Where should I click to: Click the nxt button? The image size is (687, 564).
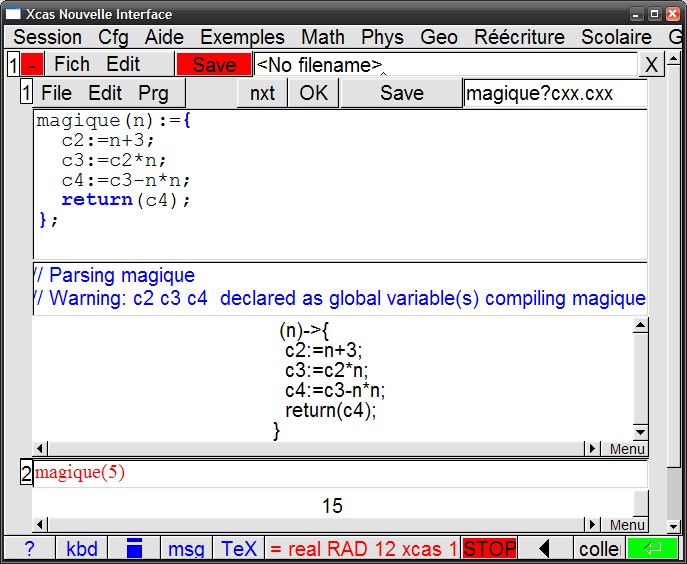(x=262, y=93)
